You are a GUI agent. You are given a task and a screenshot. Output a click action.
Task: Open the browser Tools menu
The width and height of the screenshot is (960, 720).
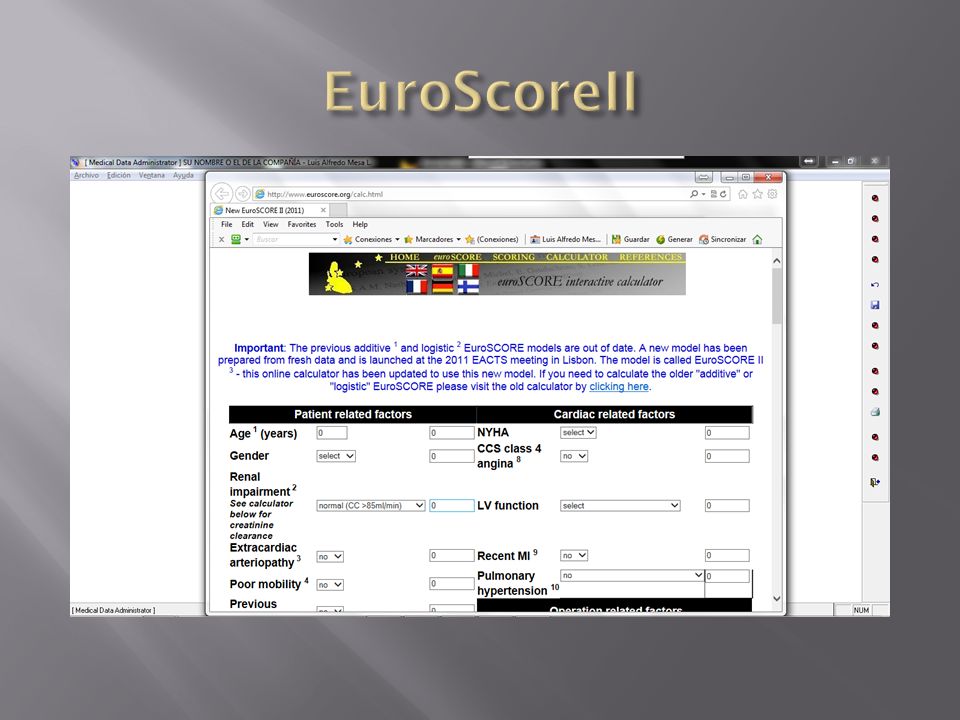[x=334, y=225]
